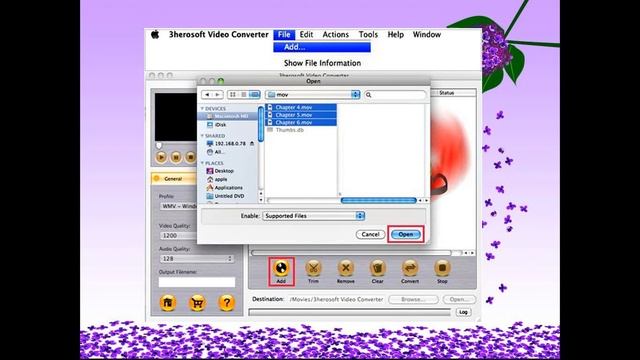Click the file browser horizontal scrollbar
This screenshot has height=360, width=640.
378,200
